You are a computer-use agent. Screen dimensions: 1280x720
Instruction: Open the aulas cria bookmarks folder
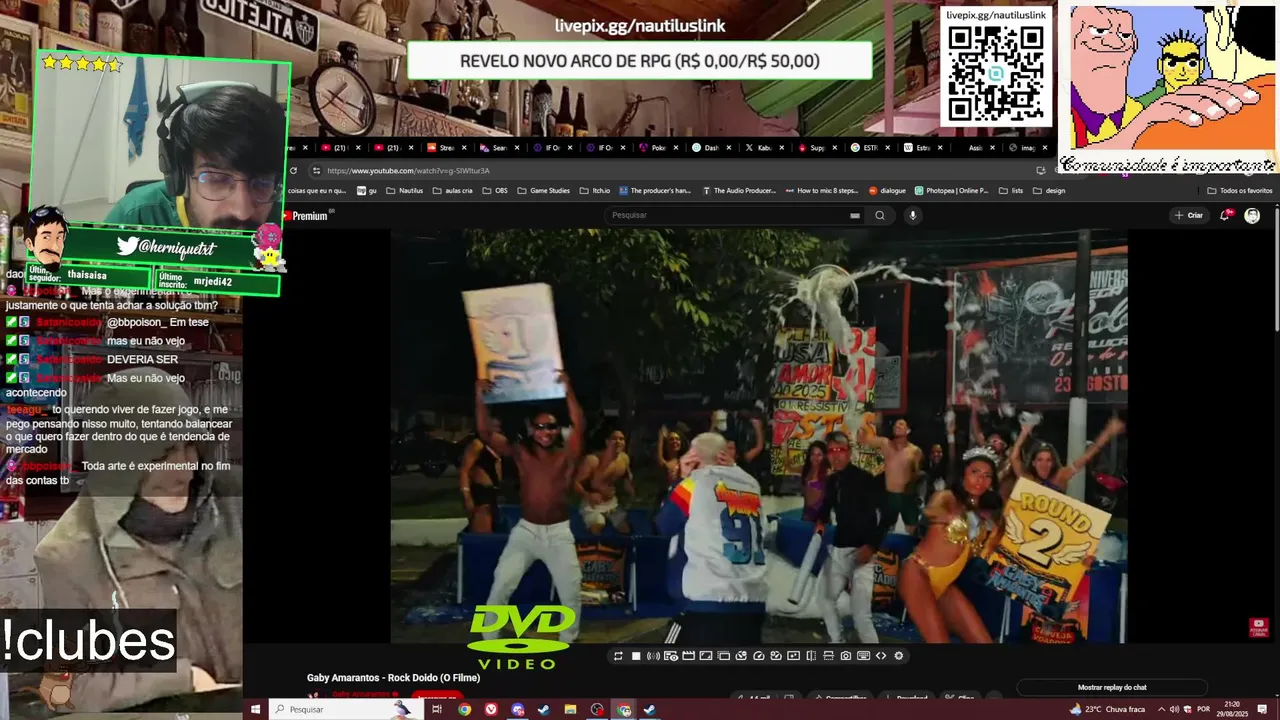pos(452,190)
